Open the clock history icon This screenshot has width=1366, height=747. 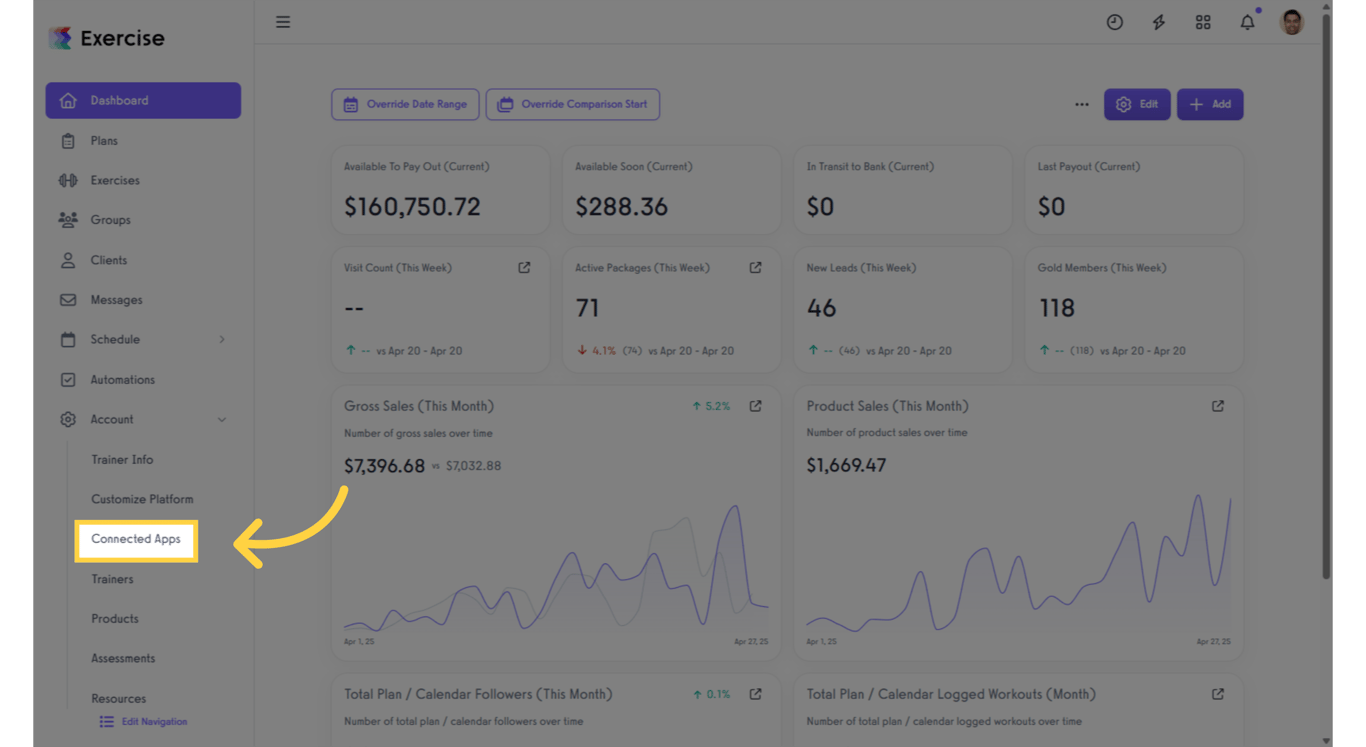click(1114, 22)
